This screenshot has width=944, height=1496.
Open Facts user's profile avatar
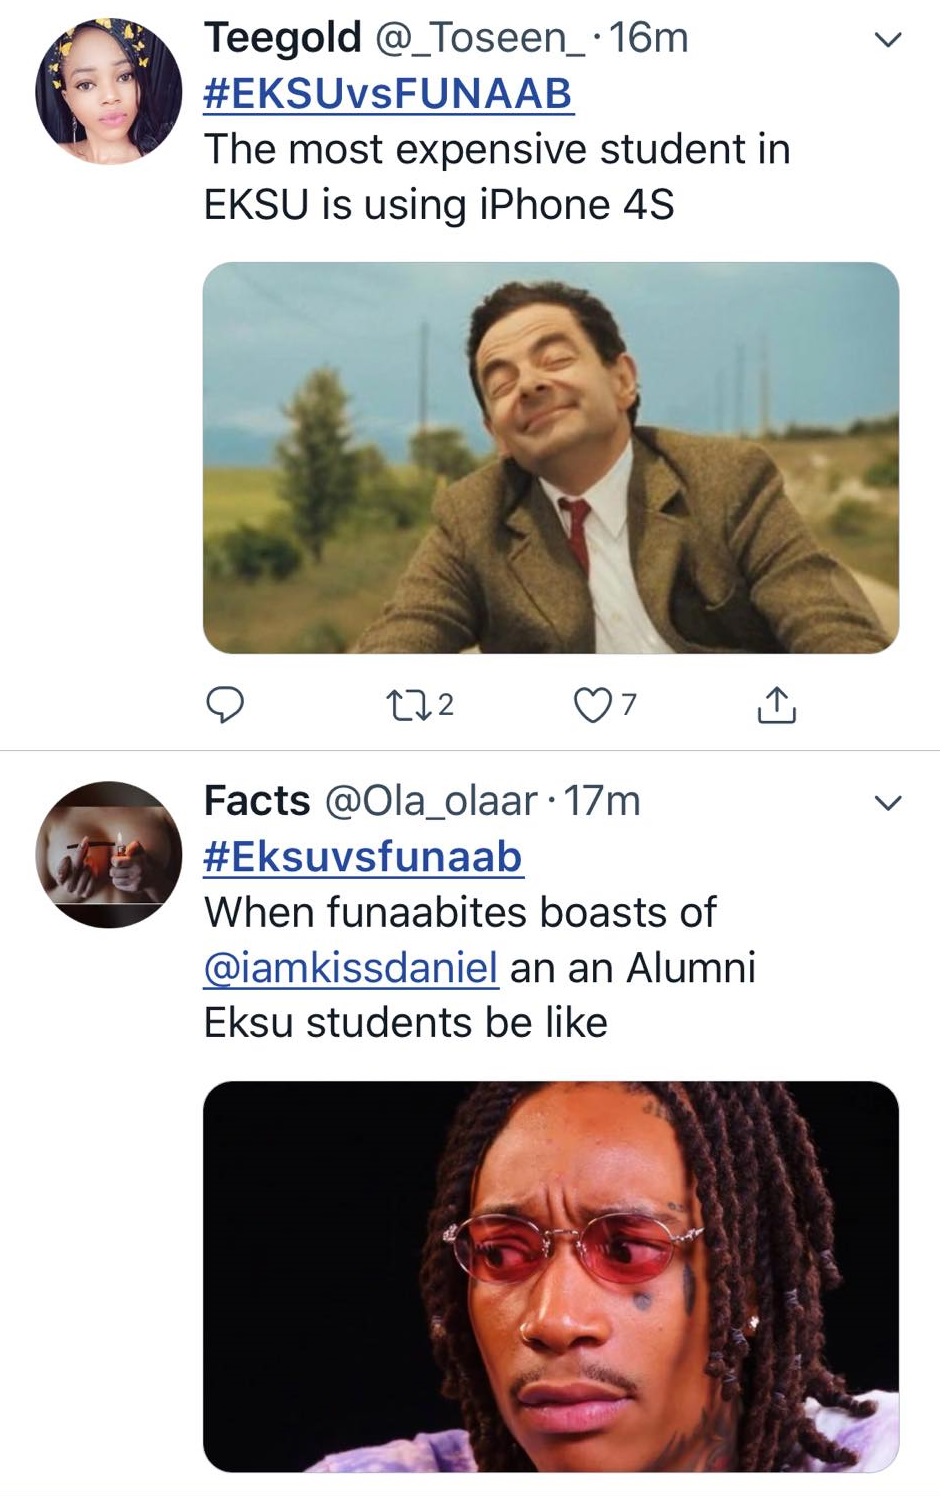click(x=109, y=855)
